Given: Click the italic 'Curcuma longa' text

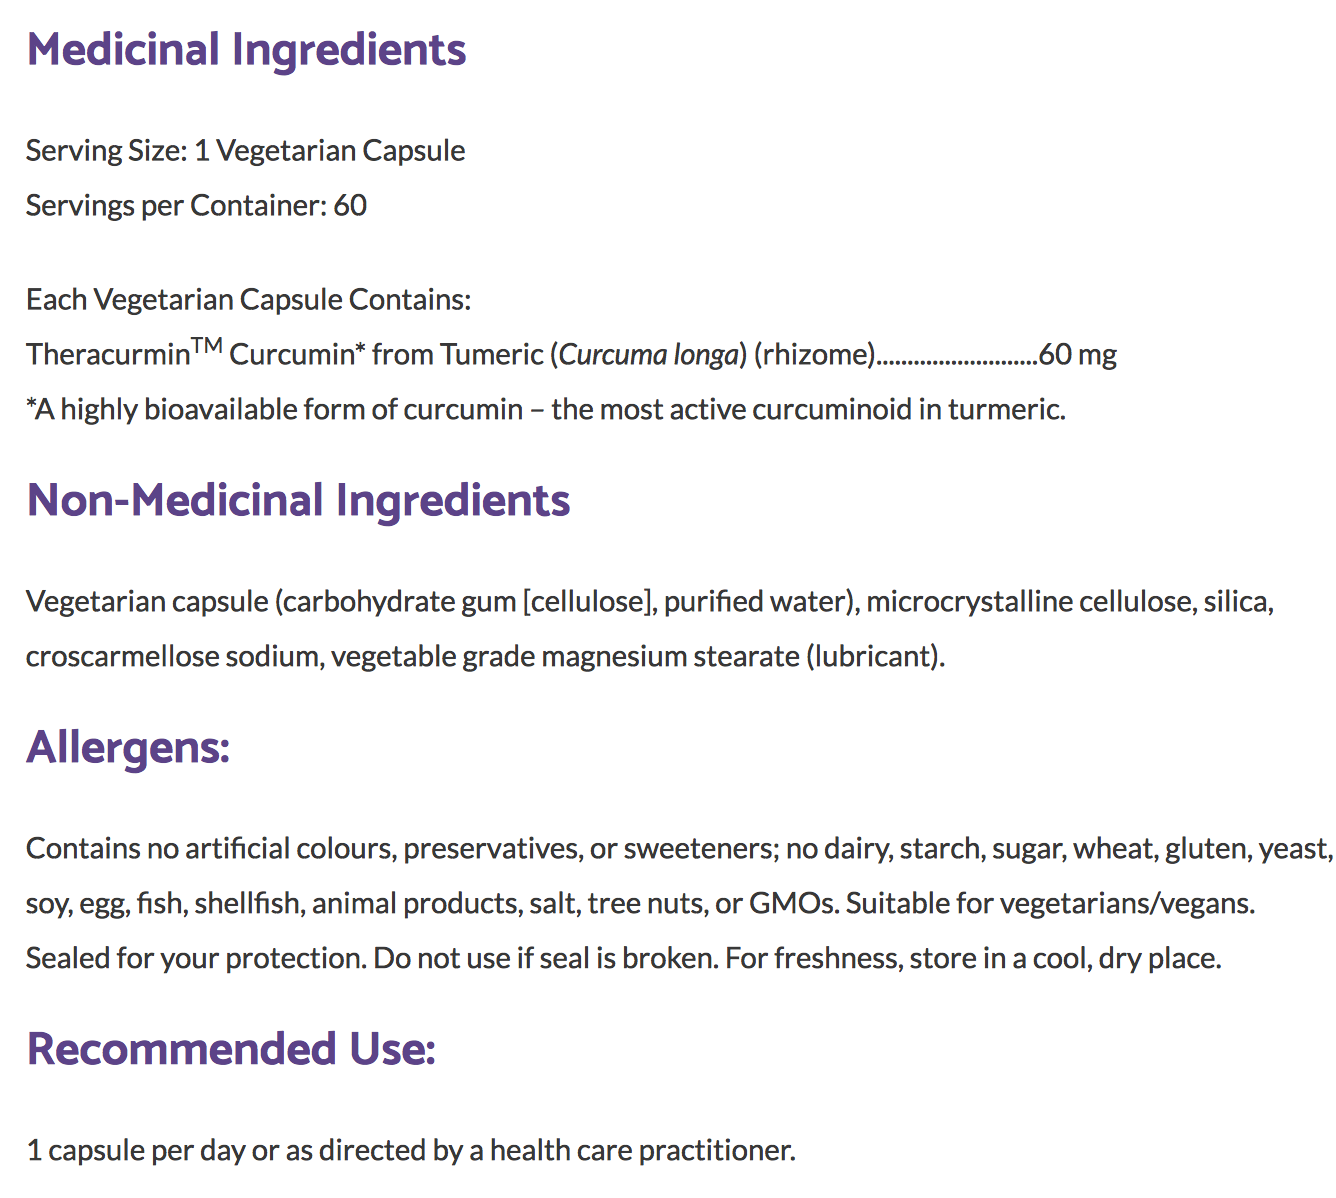Looking at the screenshot, I should [x=648, y=355].
